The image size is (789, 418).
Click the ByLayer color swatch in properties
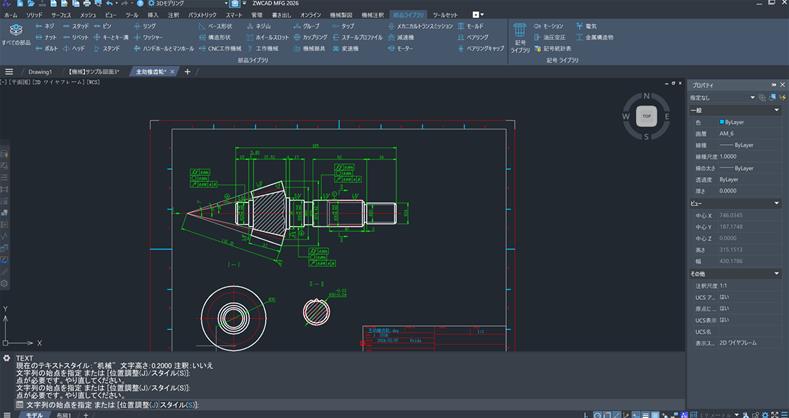click(723, 121)
